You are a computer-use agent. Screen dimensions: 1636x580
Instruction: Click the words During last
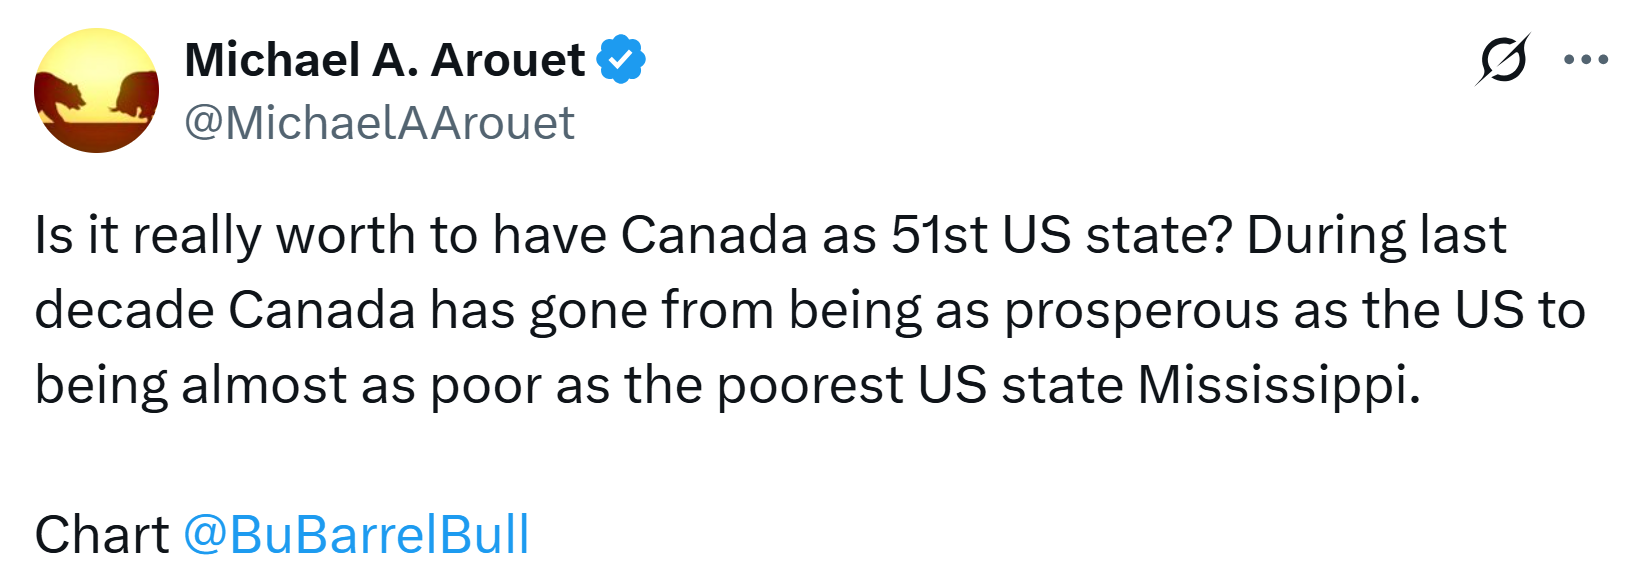coord(1376,236)
